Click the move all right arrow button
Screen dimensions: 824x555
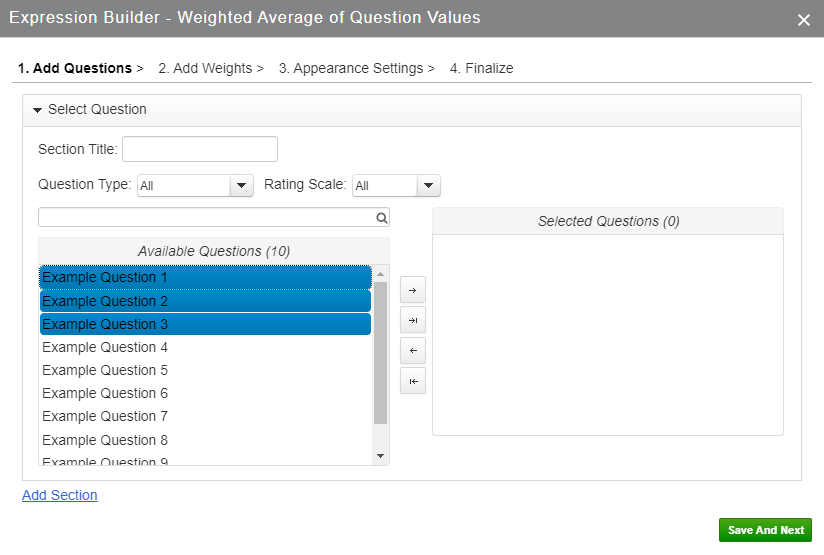(412, 320)
